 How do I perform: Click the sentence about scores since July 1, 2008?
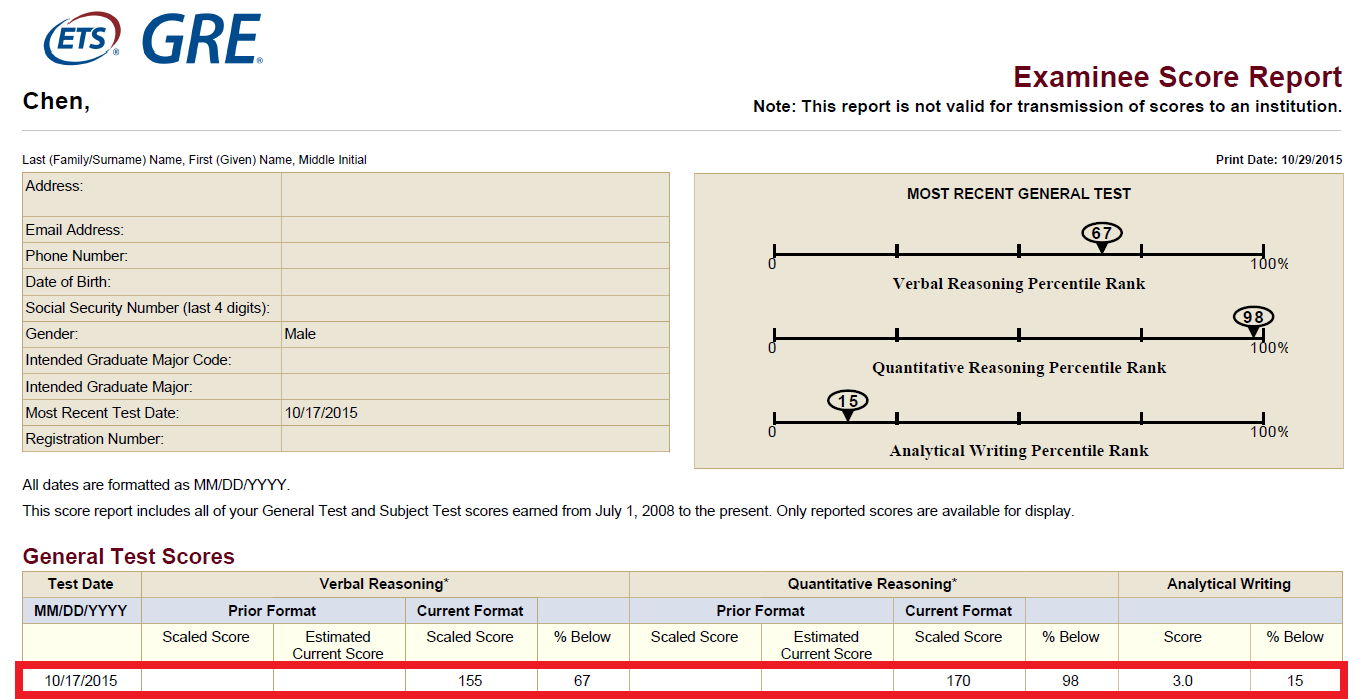click(x=548, y=511)
